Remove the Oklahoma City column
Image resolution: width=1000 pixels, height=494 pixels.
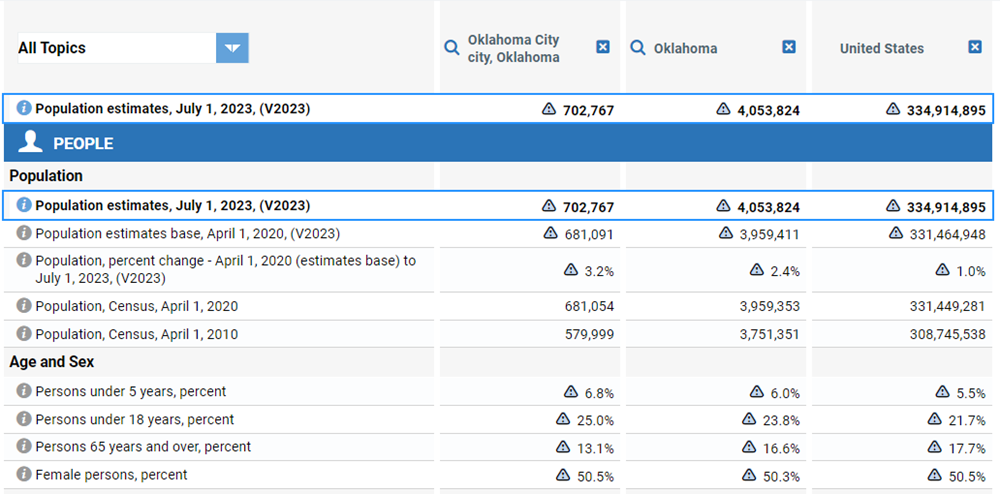603,47
